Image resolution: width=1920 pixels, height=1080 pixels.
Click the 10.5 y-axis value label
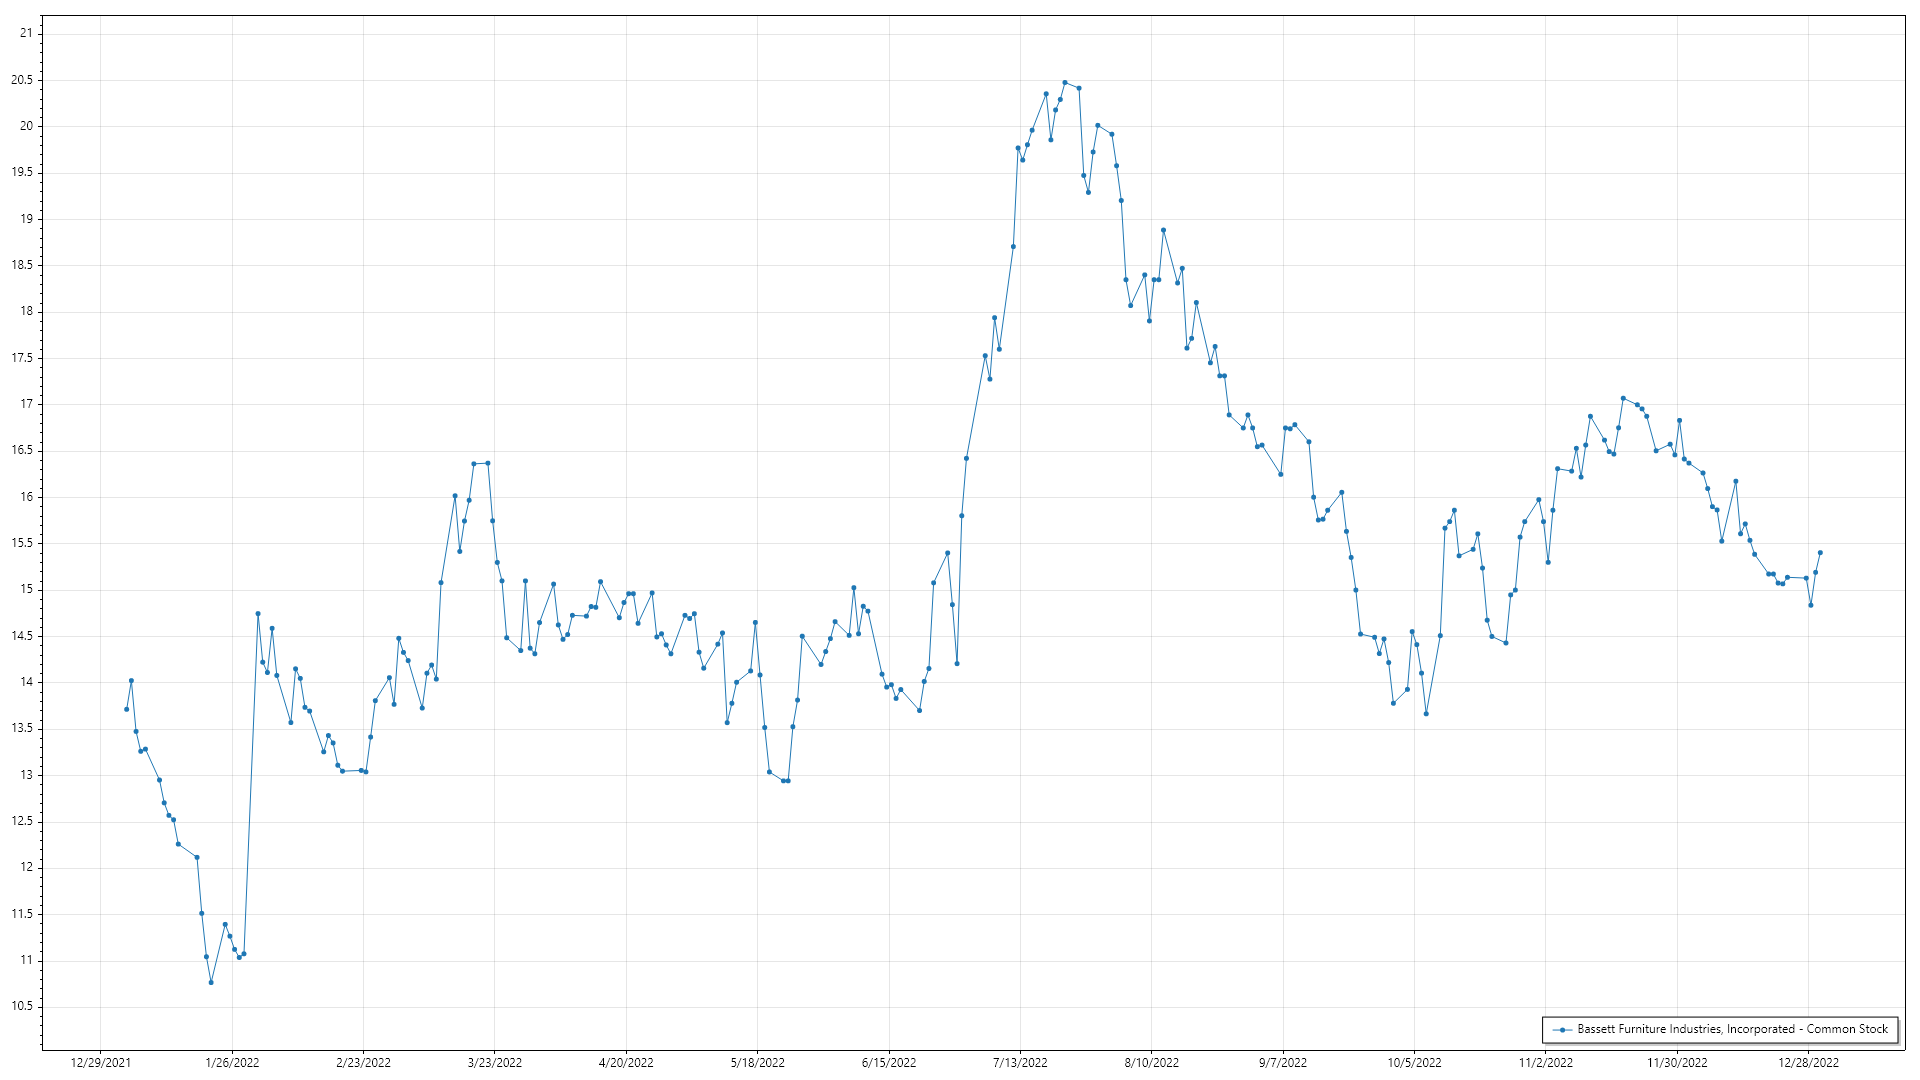coord(22,1006)
